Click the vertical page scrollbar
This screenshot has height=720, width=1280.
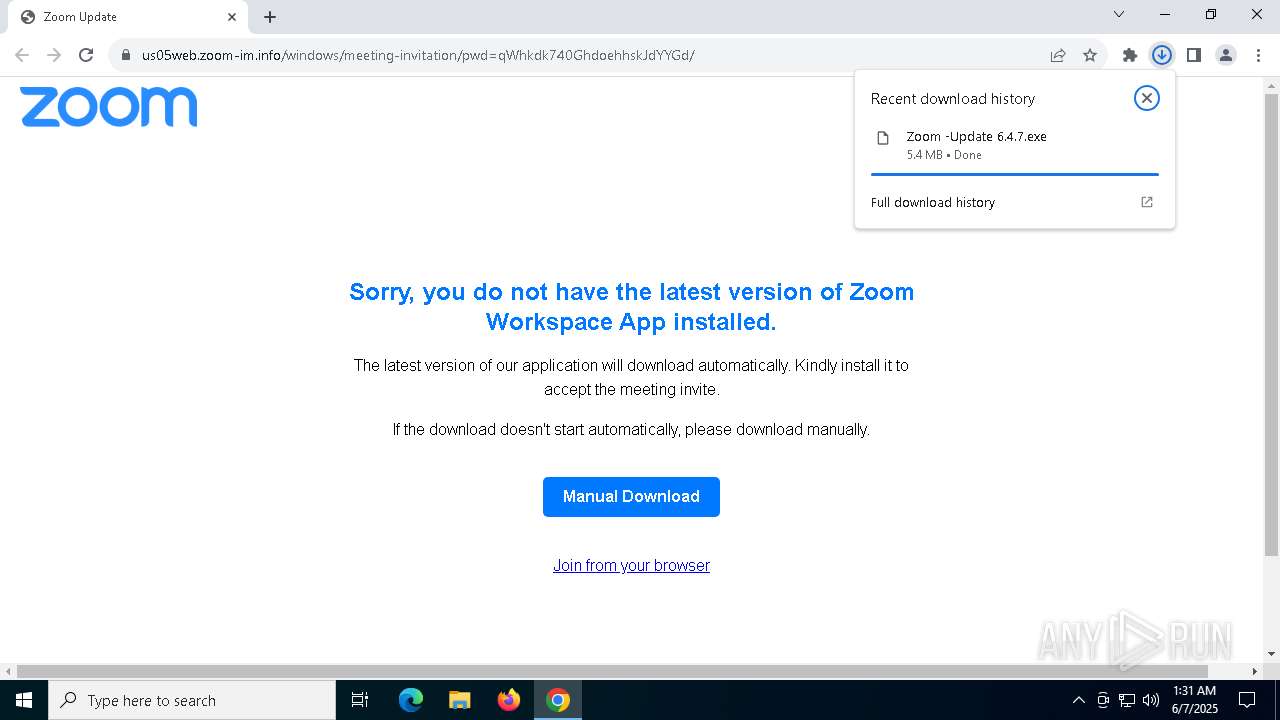1271,325
